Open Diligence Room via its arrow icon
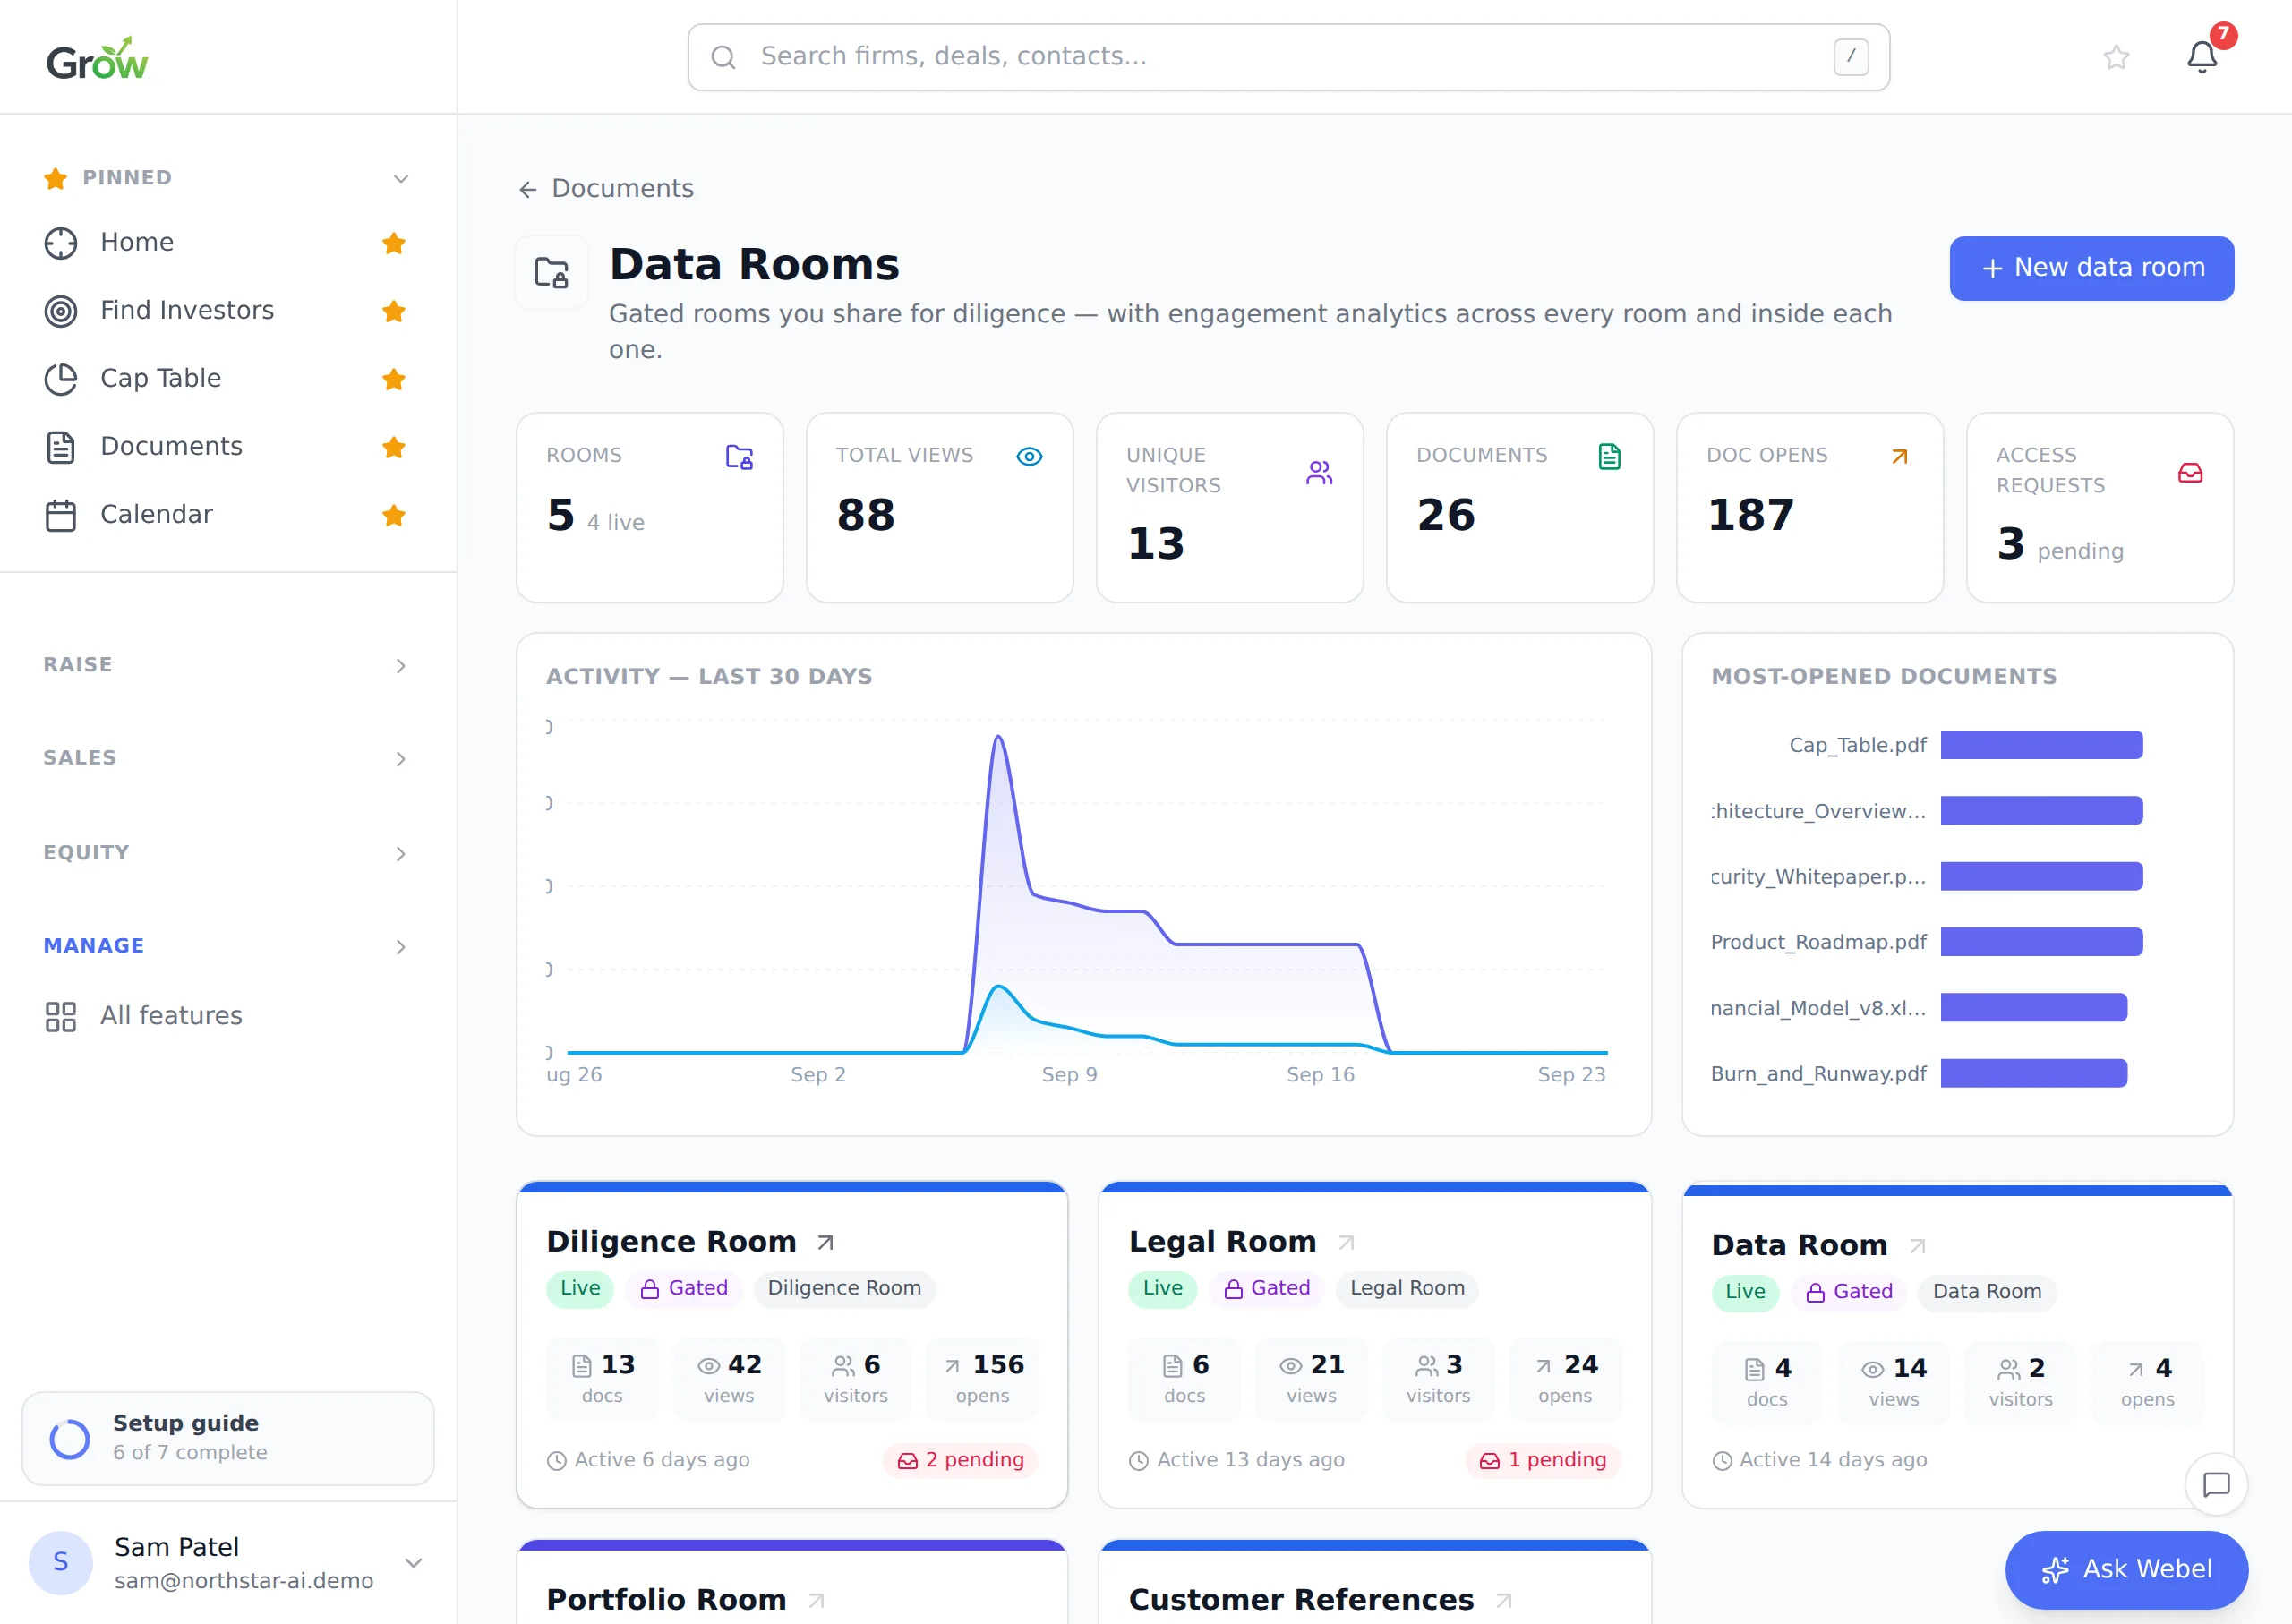 tap(825, 1242)
